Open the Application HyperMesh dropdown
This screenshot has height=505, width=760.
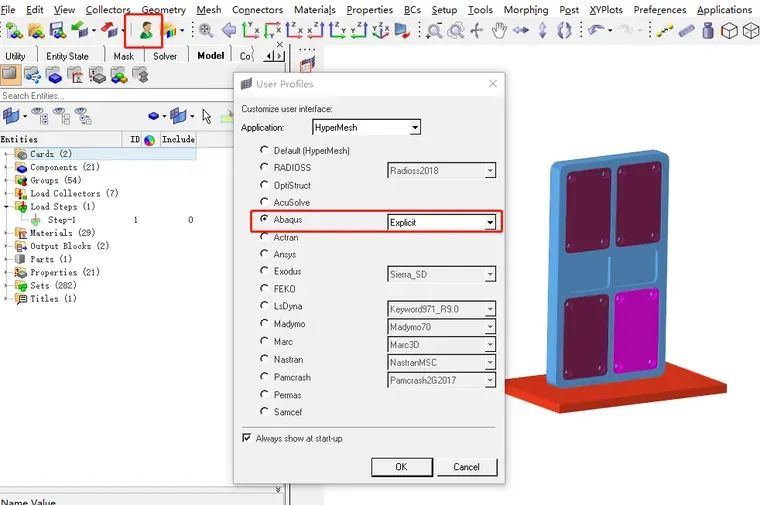[x=415, y=128]
